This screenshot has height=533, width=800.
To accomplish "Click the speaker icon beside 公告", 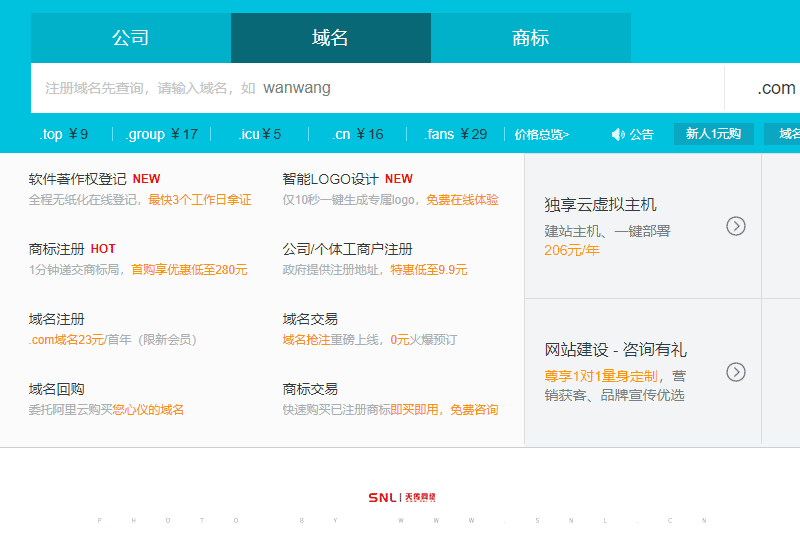I will coord(617,134).
